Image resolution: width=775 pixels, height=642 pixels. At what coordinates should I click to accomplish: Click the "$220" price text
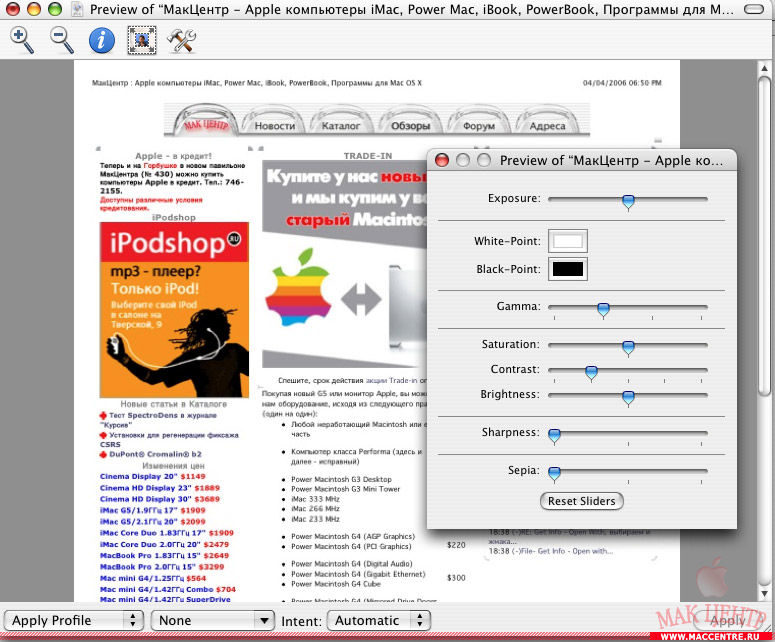coord(456,545)
